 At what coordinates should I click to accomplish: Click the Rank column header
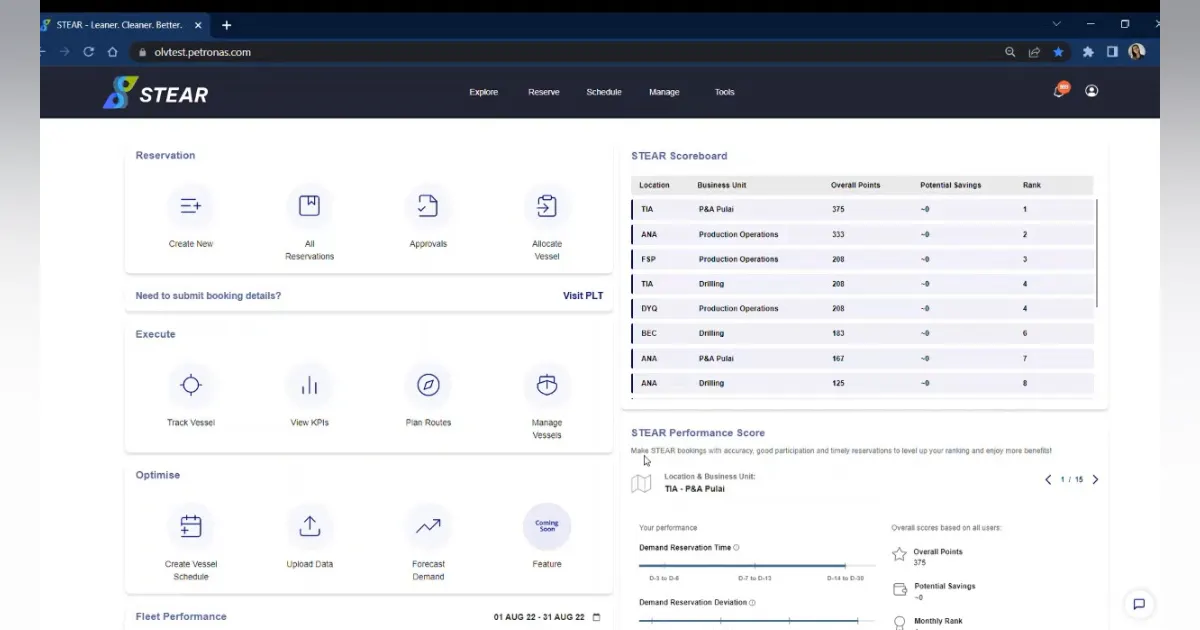(1032, 185)
